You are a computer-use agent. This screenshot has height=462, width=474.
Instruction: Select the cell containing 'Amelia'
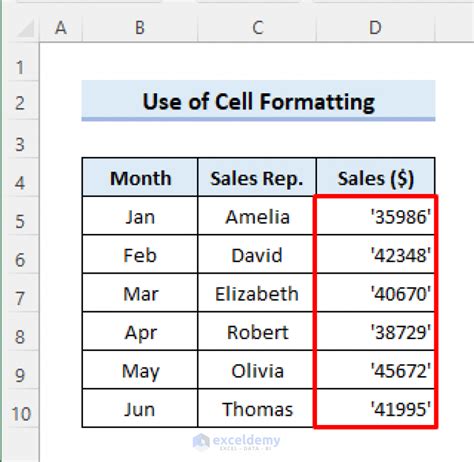[x=257, y=216]
